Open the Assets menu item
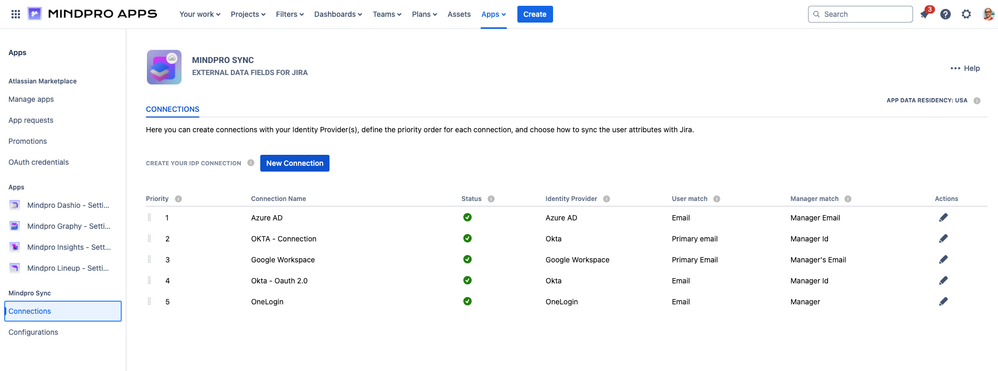Viewport: 998px width, 371px height. 459,14
